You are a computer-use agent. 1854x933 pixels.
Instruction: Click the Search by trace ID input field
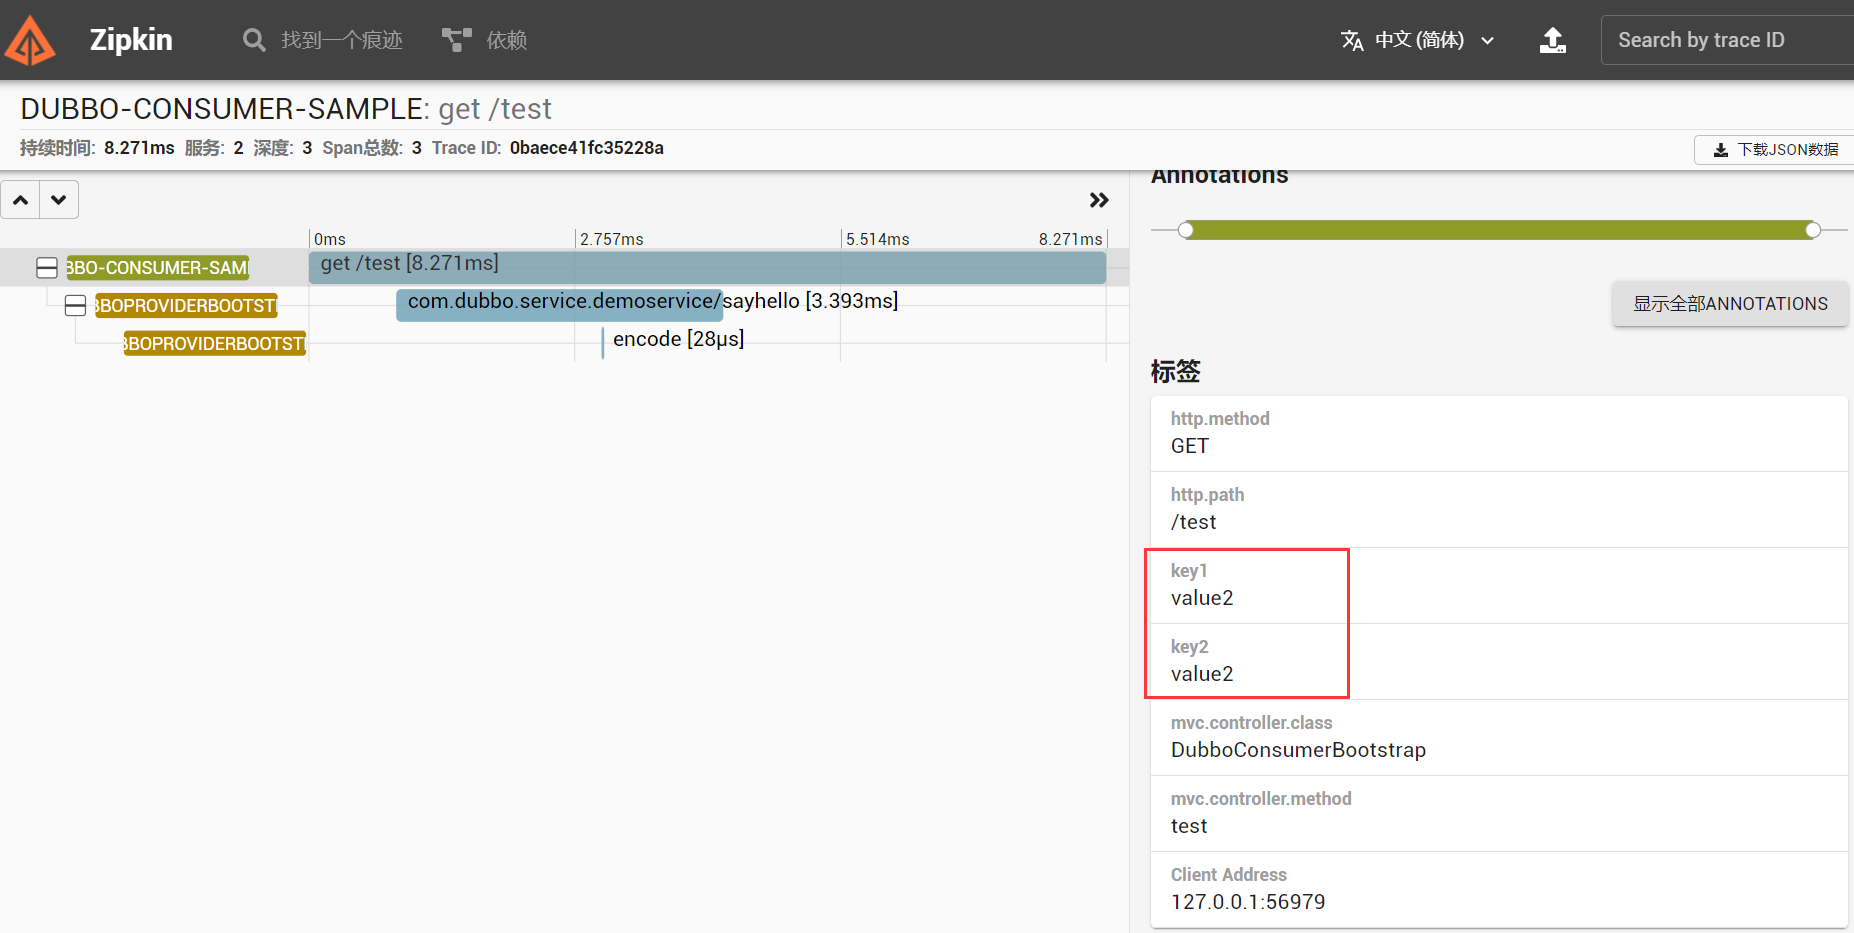pyautogui.click(x=1727, y=39)
